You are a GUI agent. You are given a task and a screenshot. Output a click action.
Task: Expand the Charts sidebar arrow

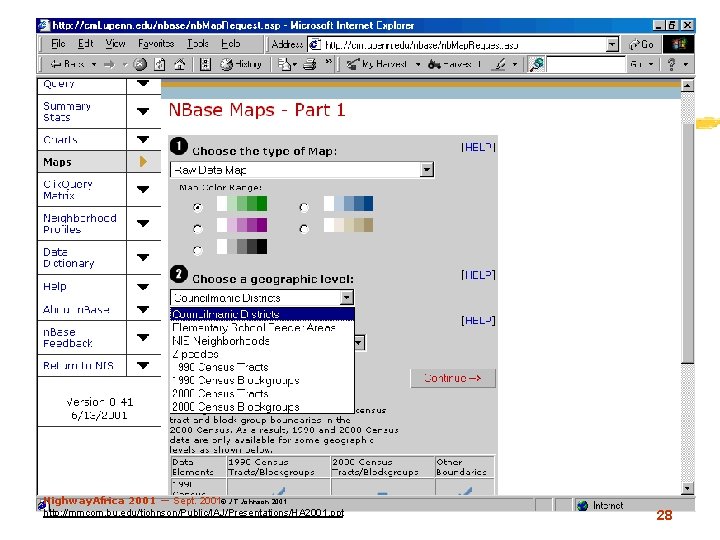click(143, 139)
